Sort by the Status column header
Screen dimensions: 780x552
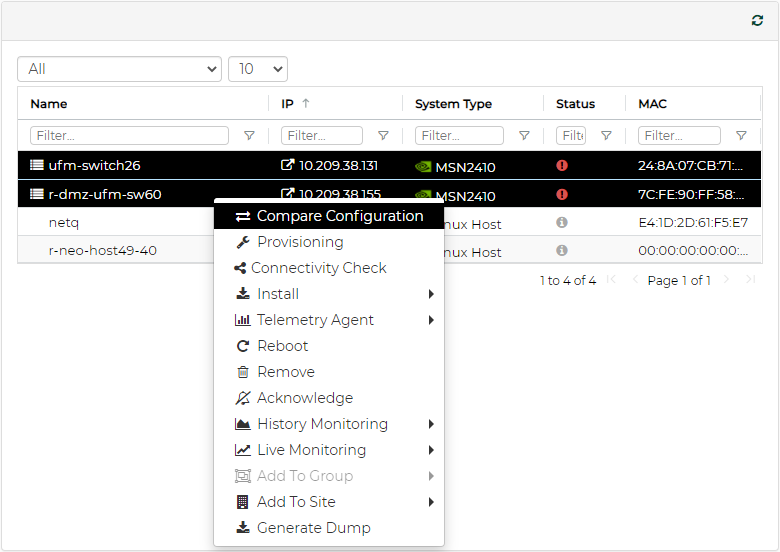click(575, 104)
